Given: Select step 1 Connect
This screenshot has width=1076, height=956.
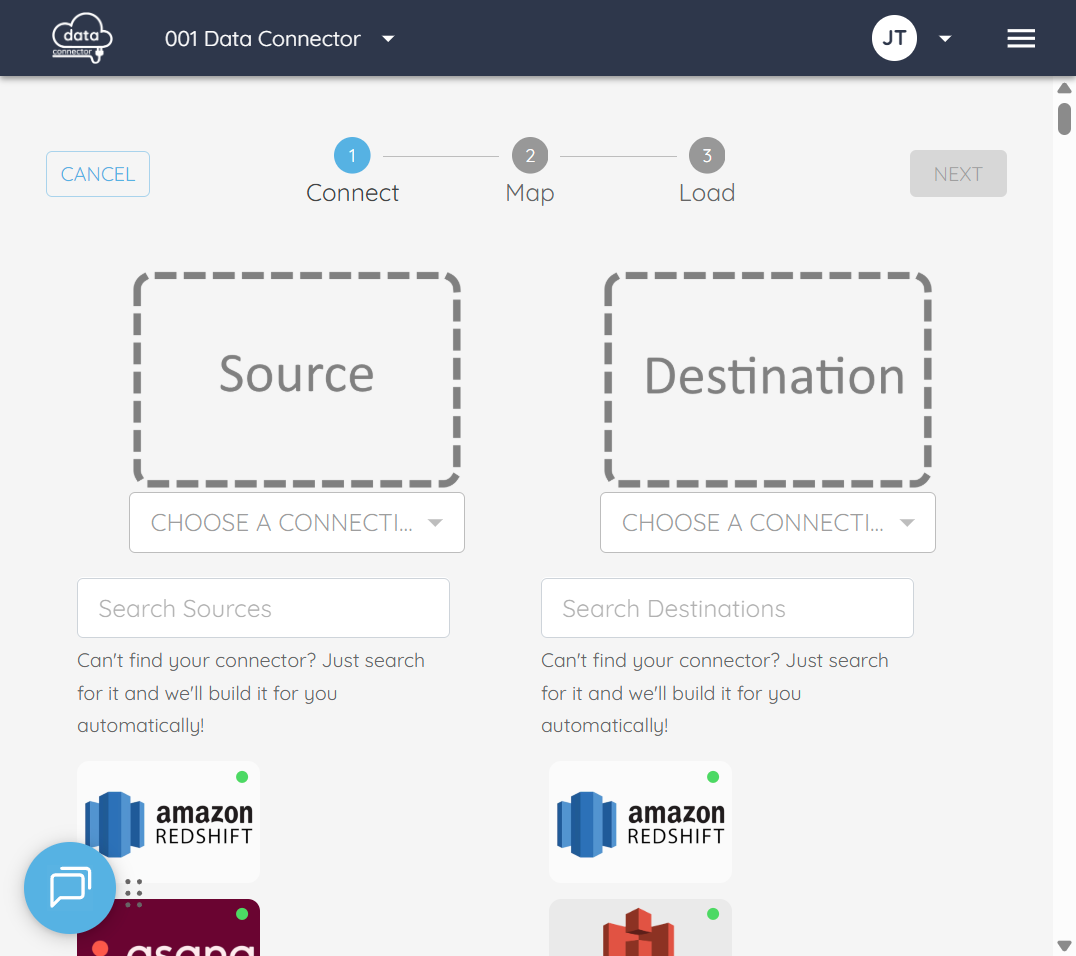Looking at the screenshot, I should [x=352, y=172].
